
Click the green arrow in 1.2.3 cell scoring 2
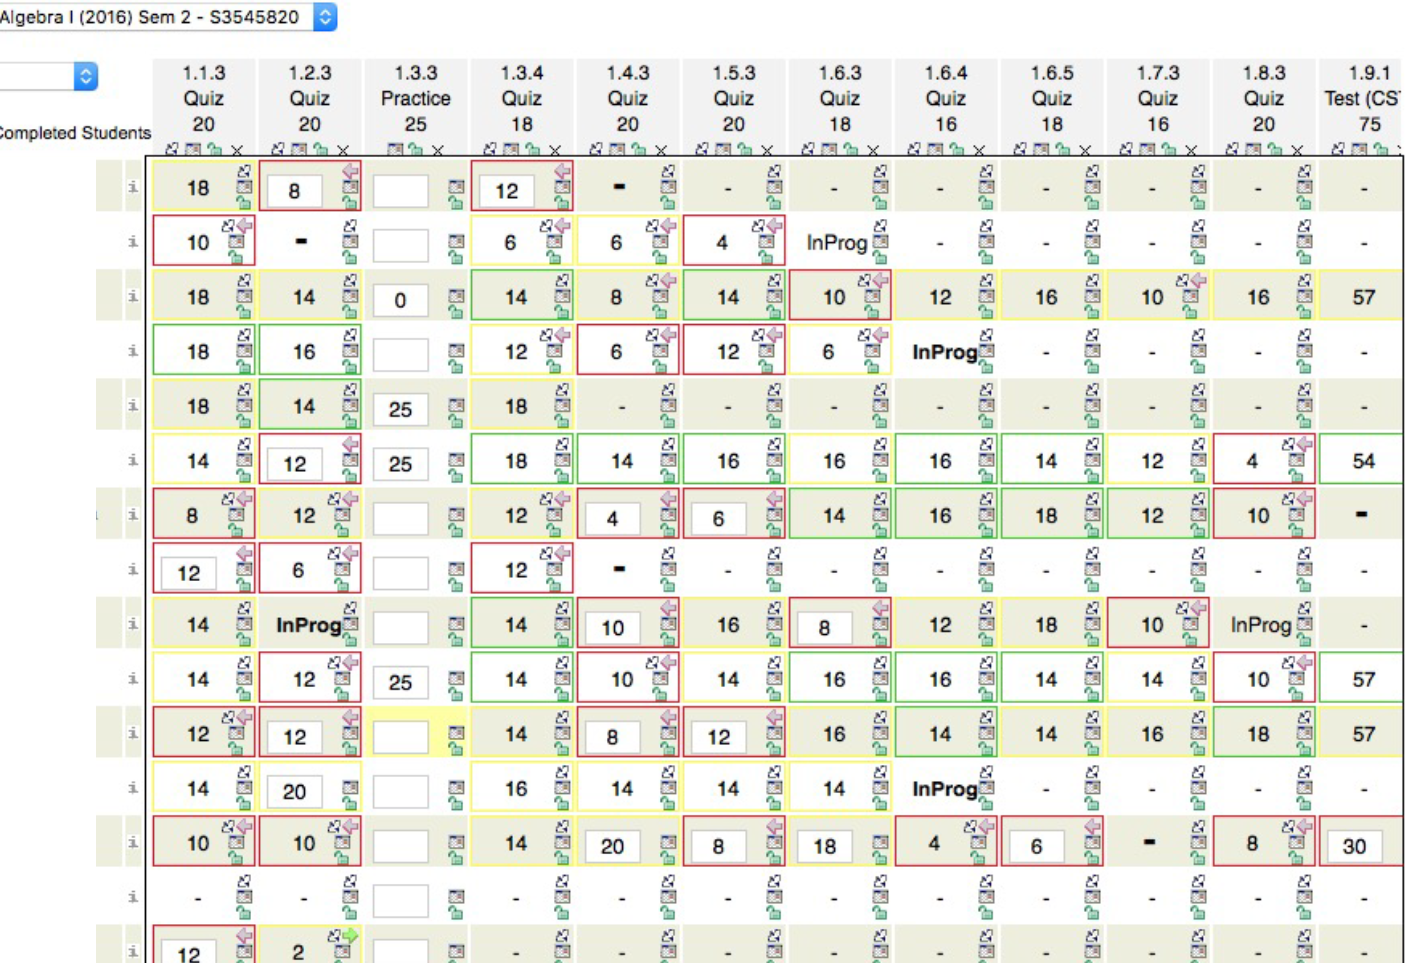349,936
